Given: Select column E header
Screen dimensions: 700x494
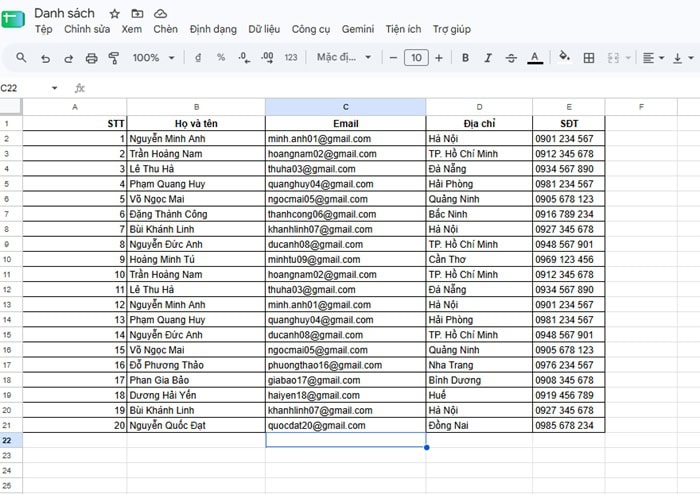Looking at the screenshot, I should click(569, 107).
